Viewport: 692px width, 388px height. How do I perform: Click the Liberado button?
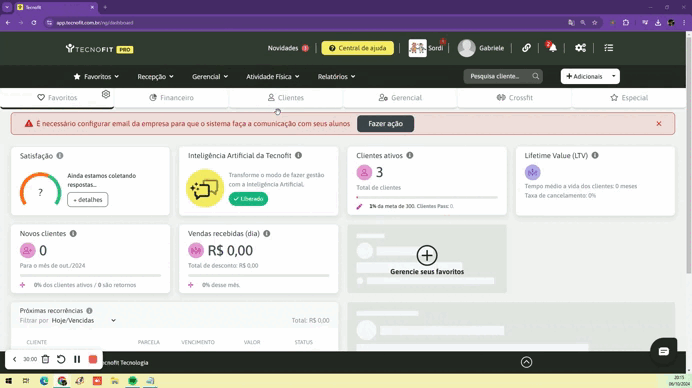click(248, 199)
